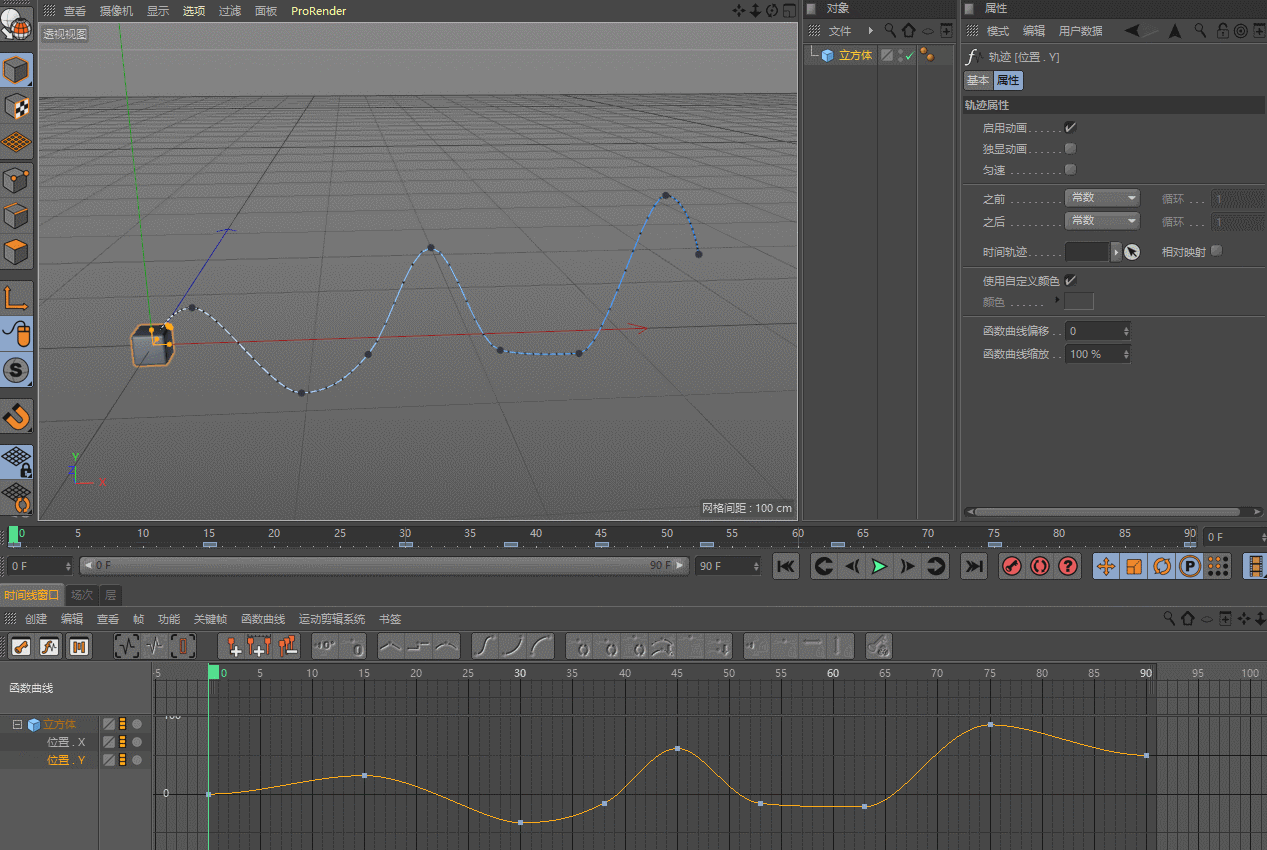Switch to polygons mode orange-faced cube icon
1267x850 pixels.
pos(16,252)
